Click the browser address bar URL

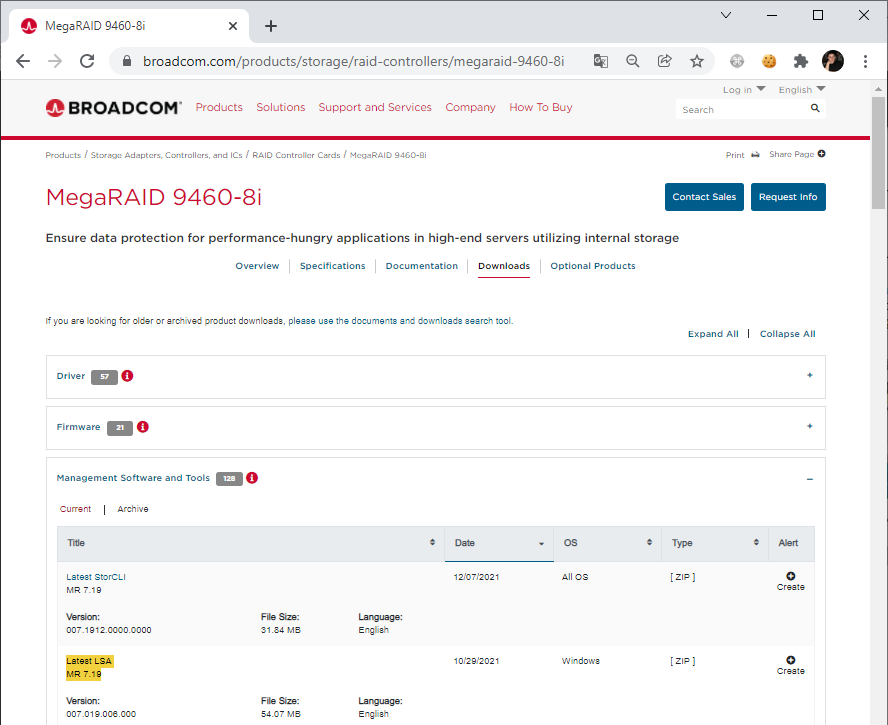coord(353,61)
